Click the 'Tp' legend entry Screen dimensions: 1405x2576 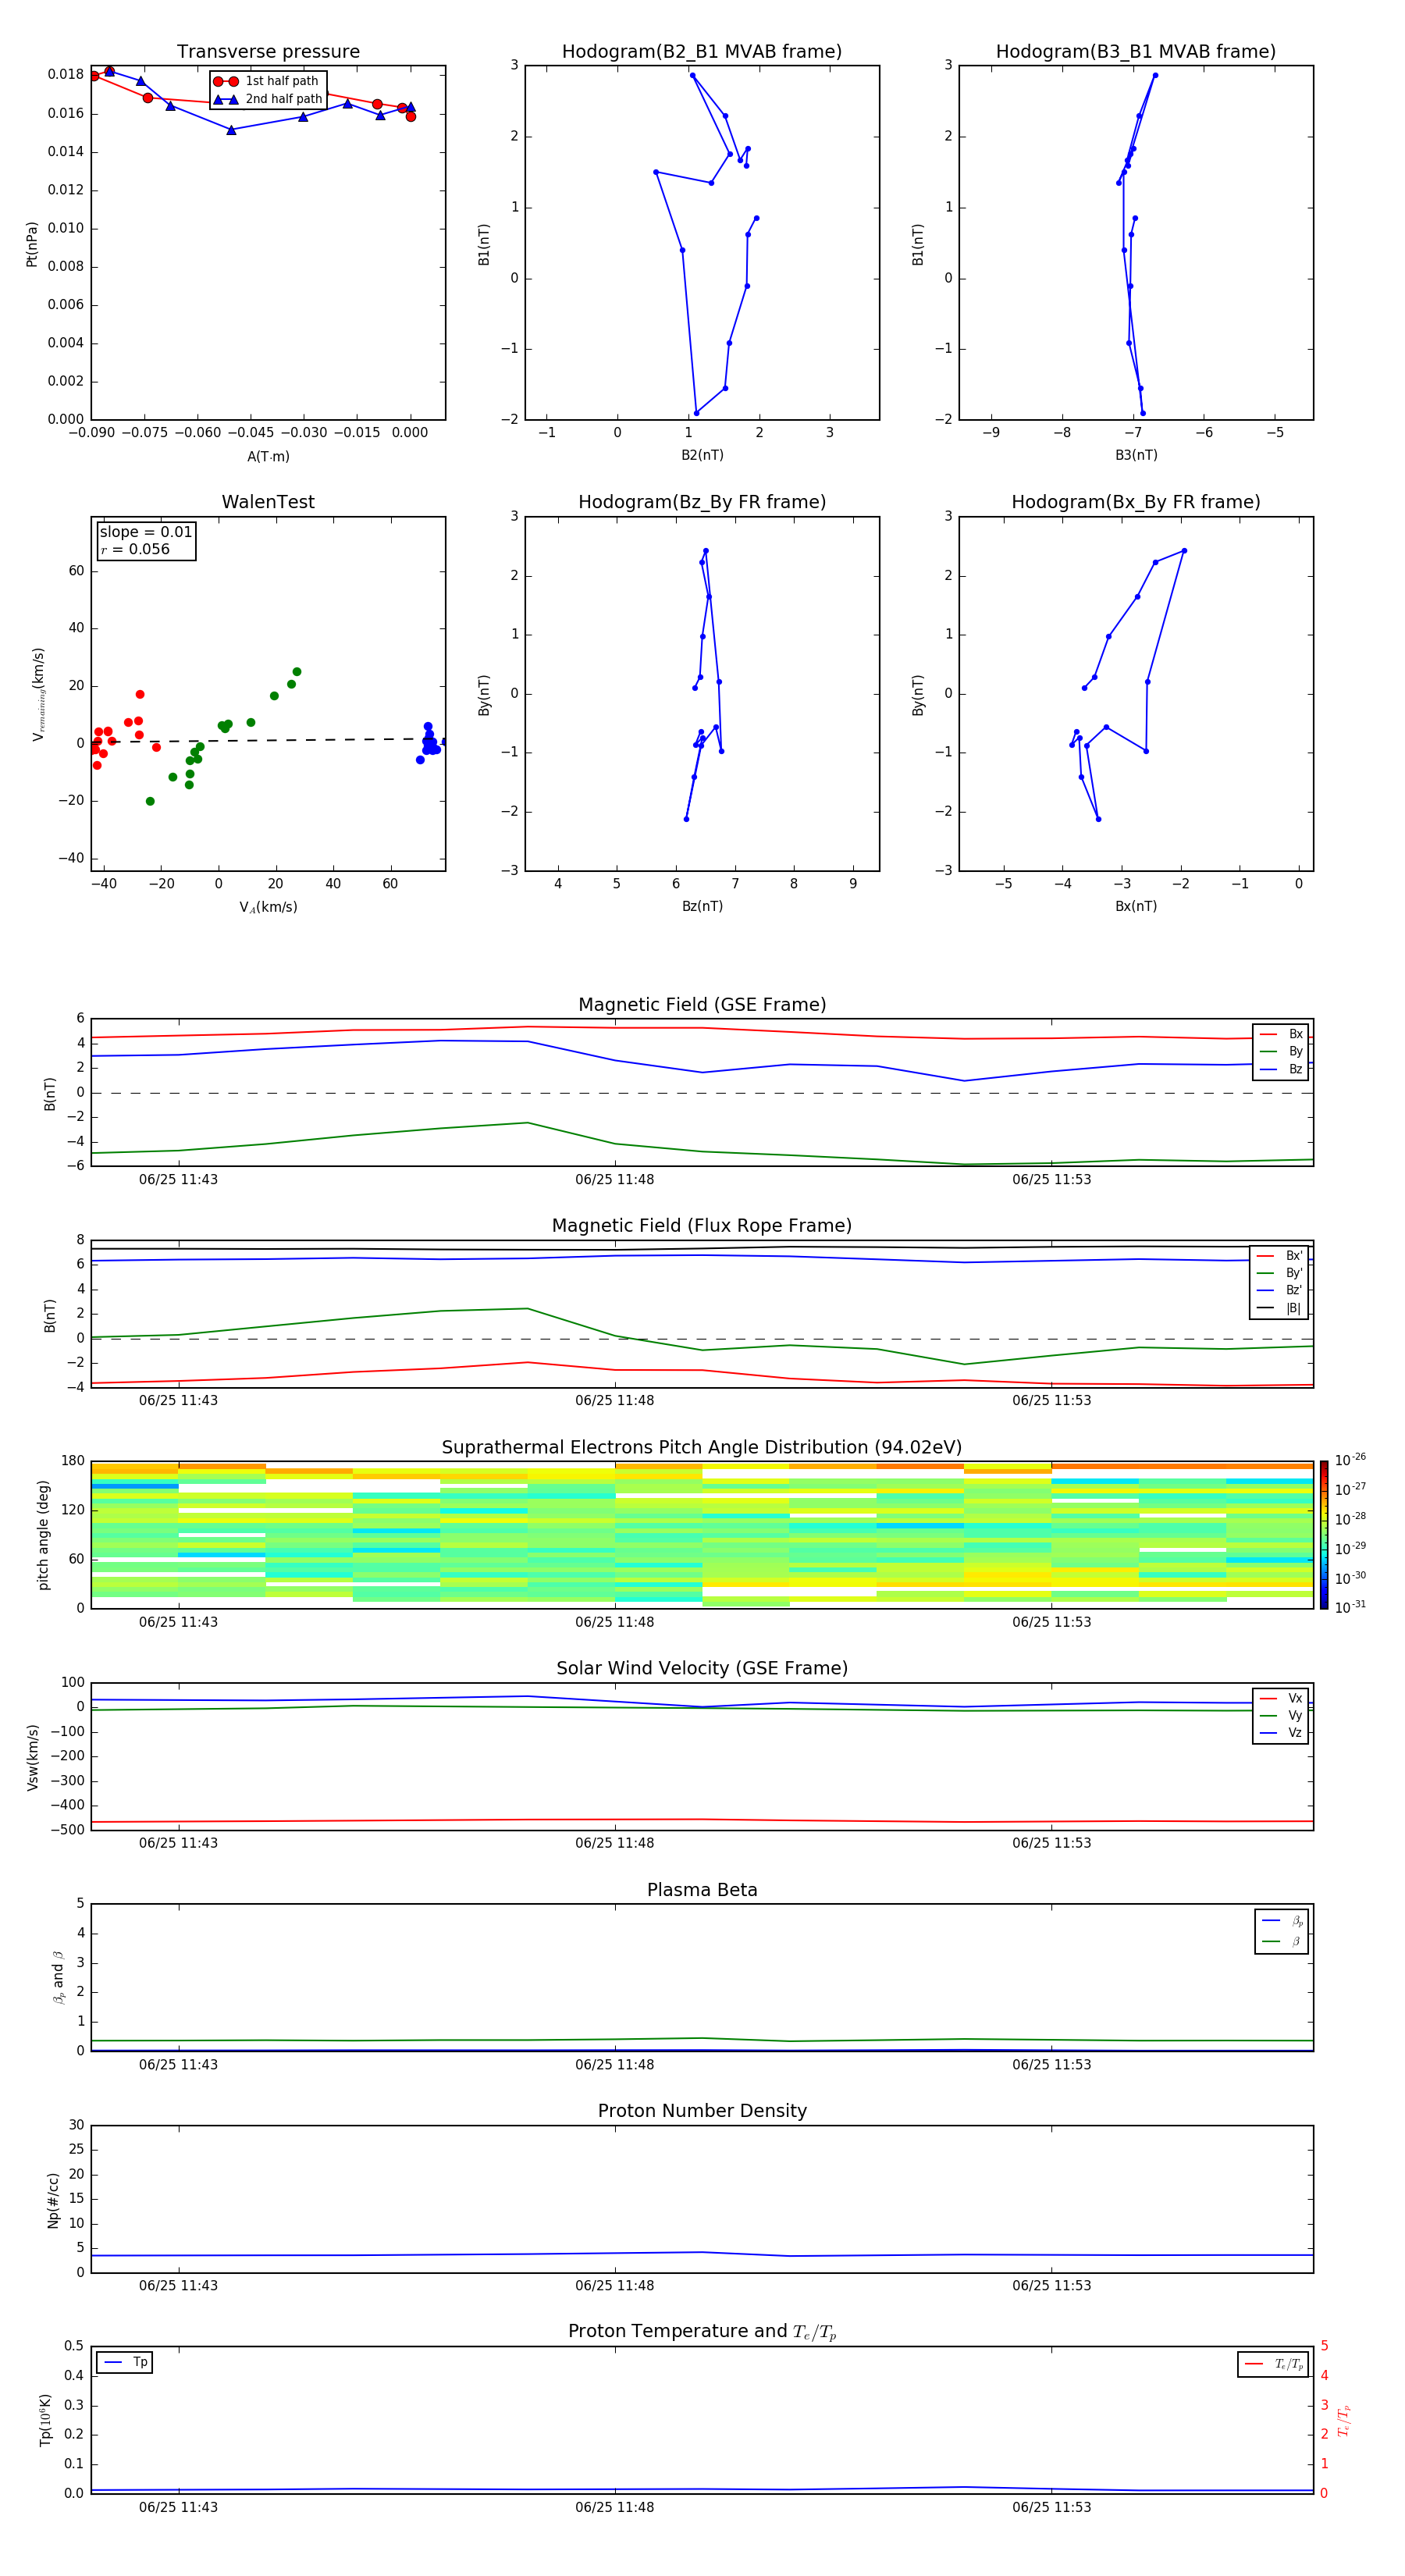pos(125,2362)
